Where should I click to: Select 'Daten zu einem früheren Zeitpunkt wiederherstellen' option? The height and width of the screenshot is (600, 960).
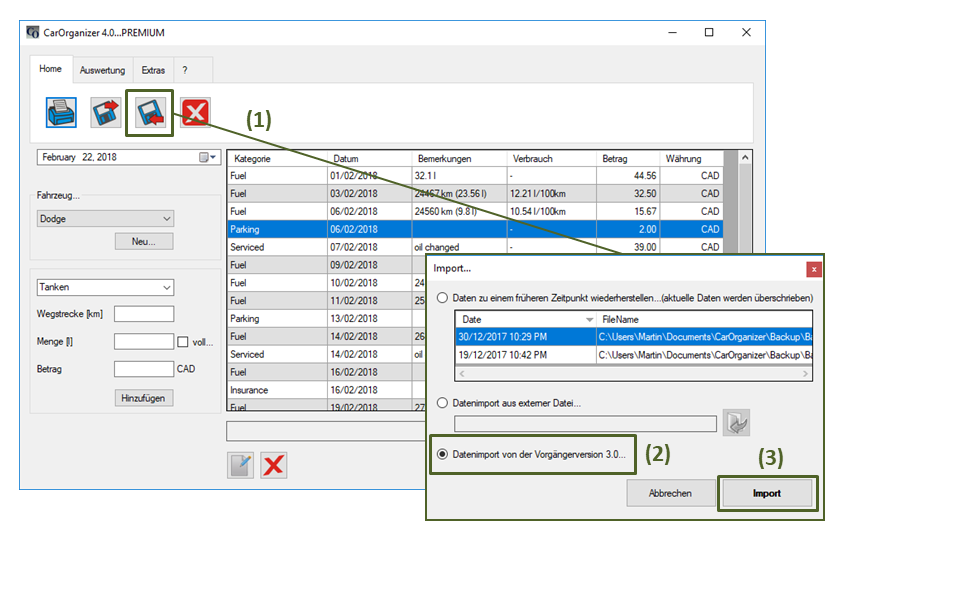pyautogui.click(x=443, y=298)
